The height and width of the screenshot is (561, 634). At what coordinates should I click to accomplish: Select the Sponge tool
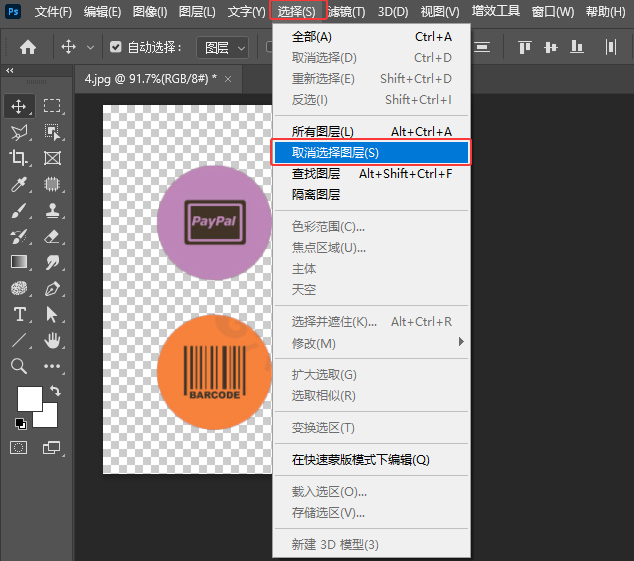pos(19,288)
